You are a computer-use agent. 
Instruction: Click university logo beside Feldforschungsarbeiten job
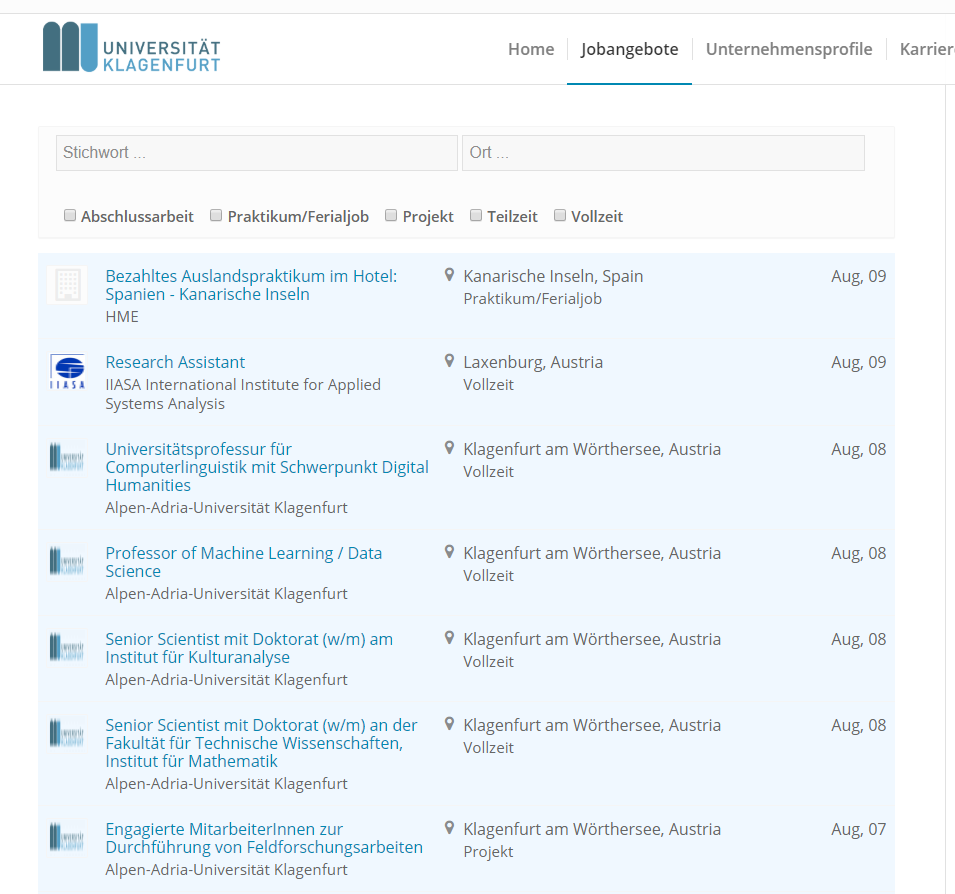67,837
